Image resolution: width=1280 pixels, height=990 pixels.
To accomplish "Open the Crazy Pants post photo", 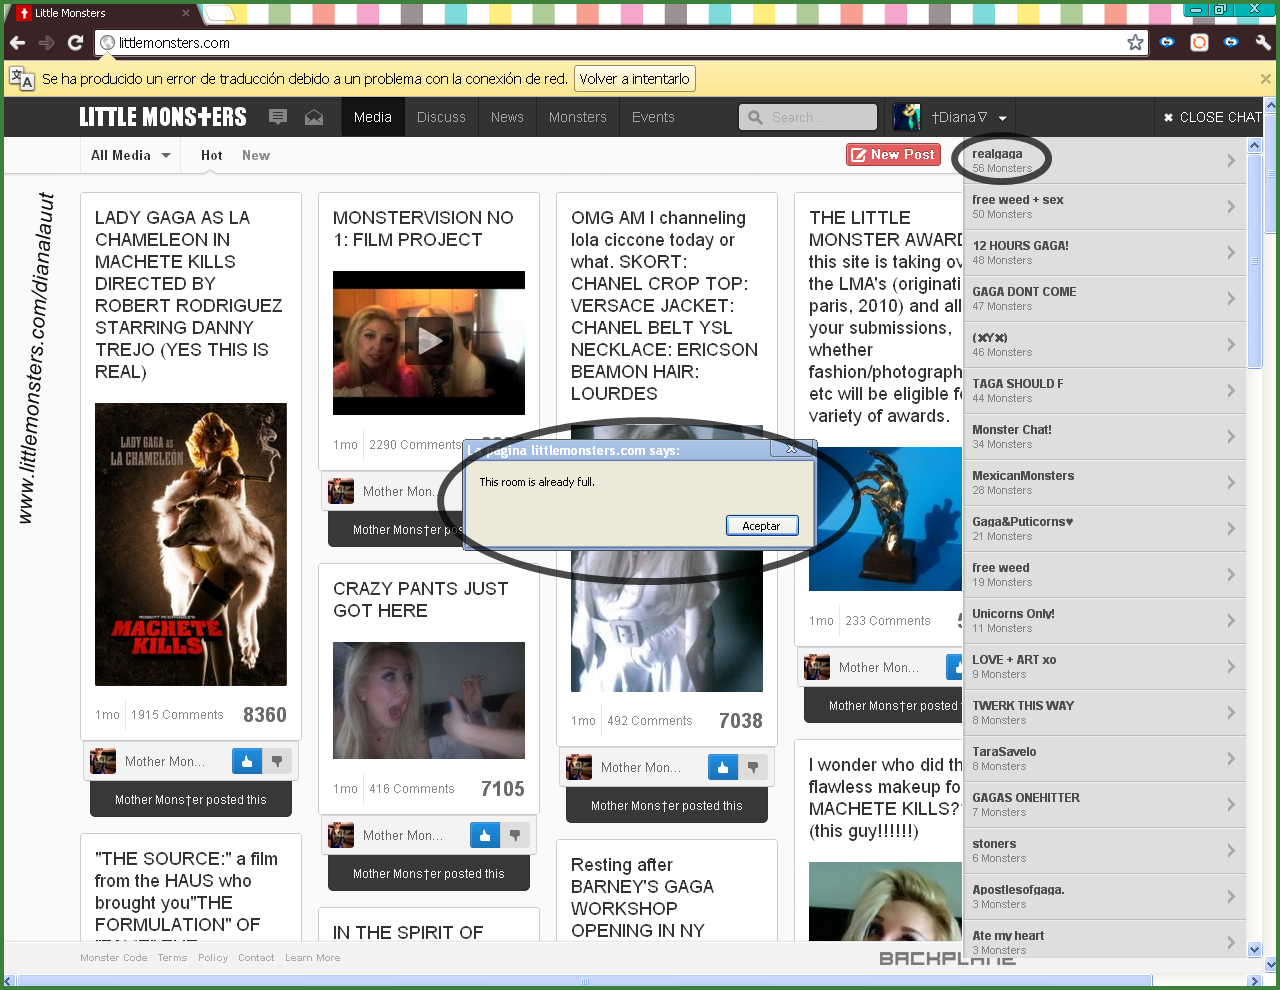I will 429,700.
